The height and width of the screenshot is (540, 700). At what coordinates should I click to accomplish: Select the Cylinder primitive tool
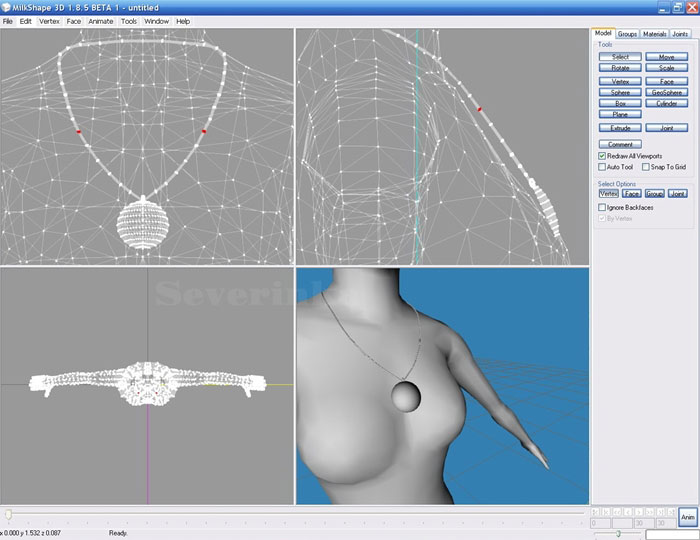point(667,103)
